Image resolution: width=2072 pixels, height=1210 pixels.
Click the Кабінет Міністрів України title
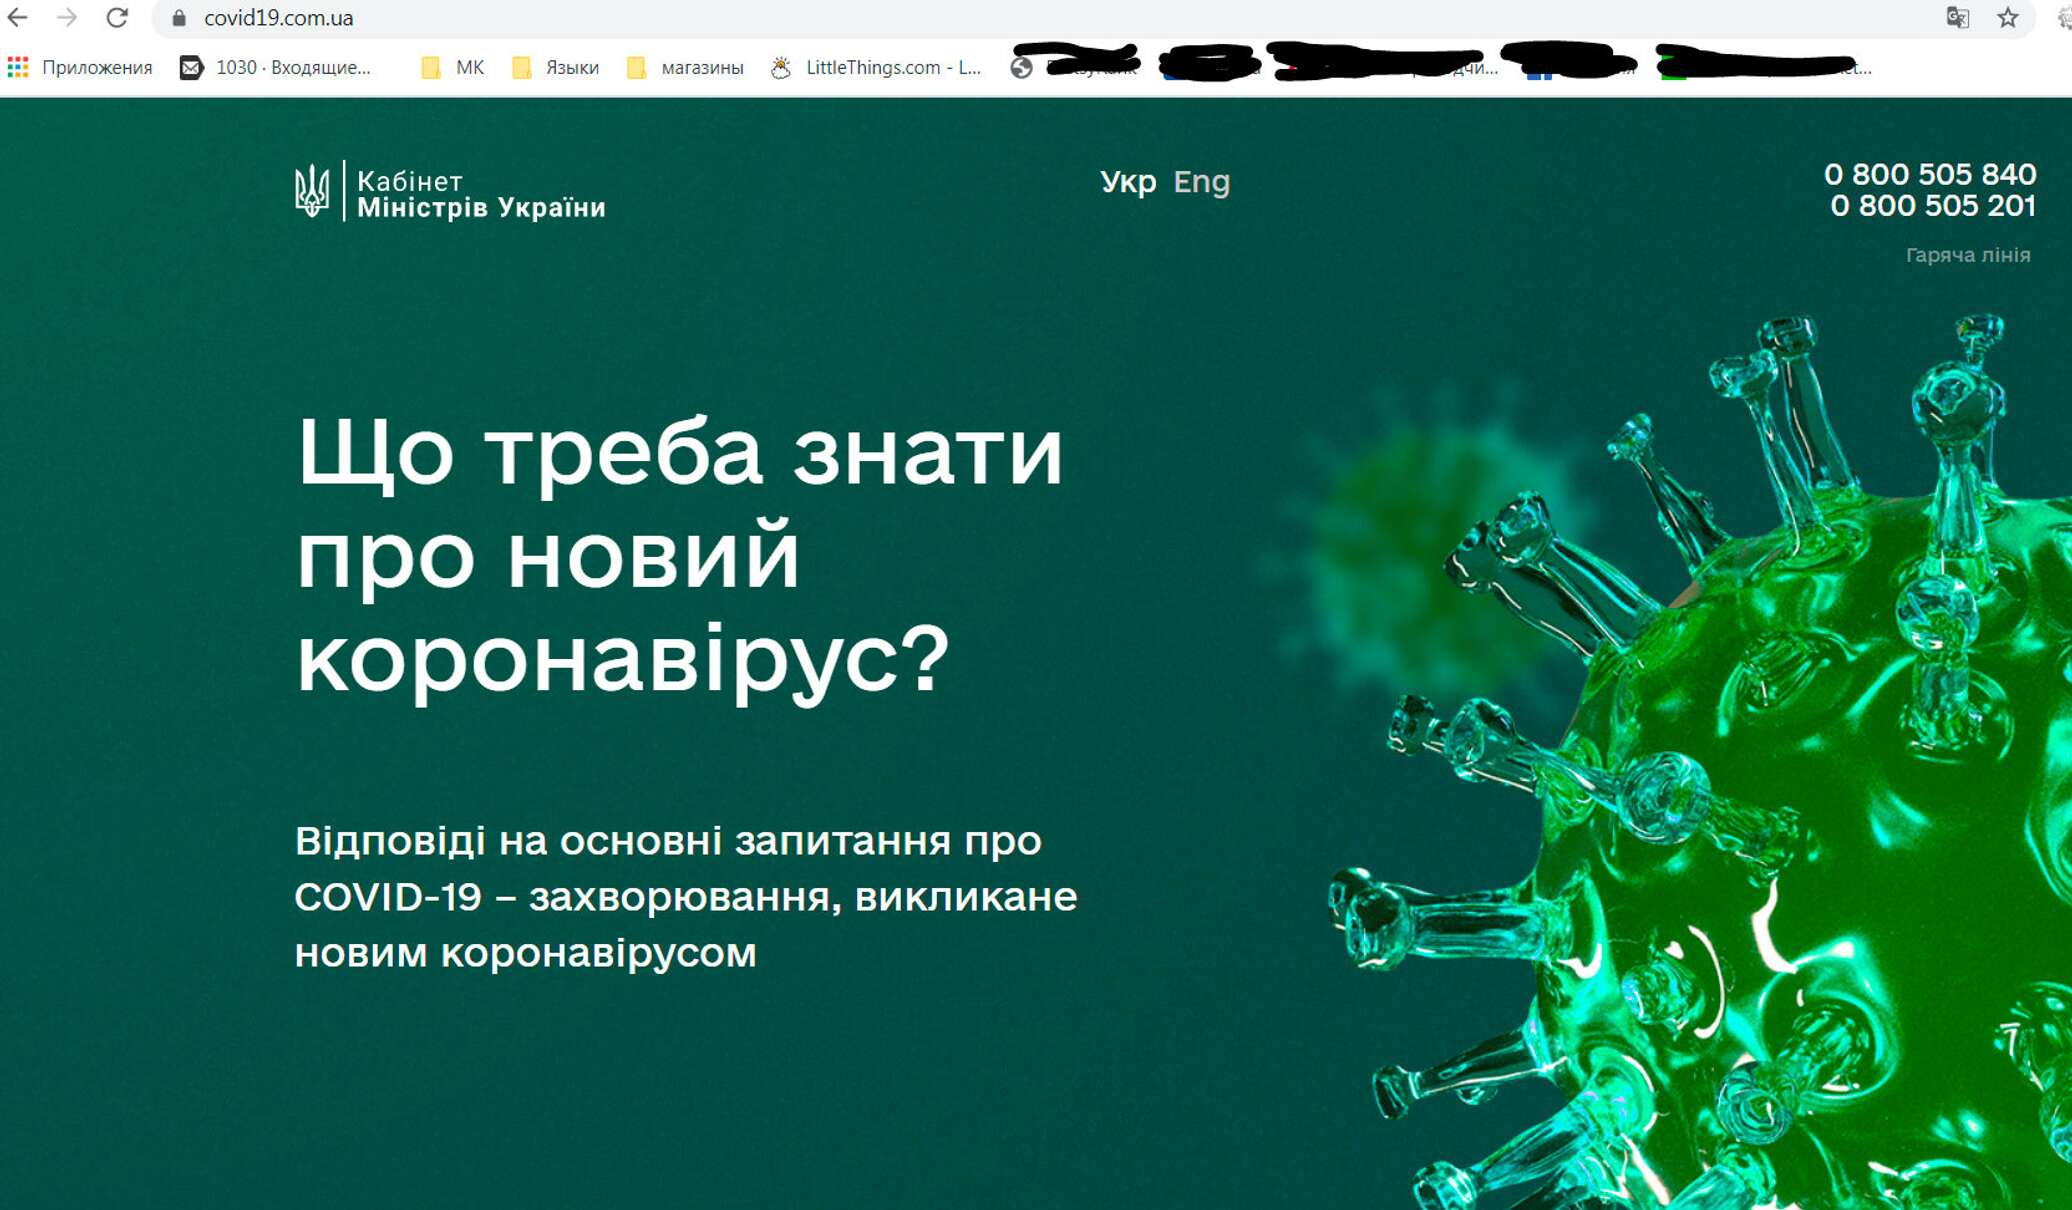pos(480,194)
